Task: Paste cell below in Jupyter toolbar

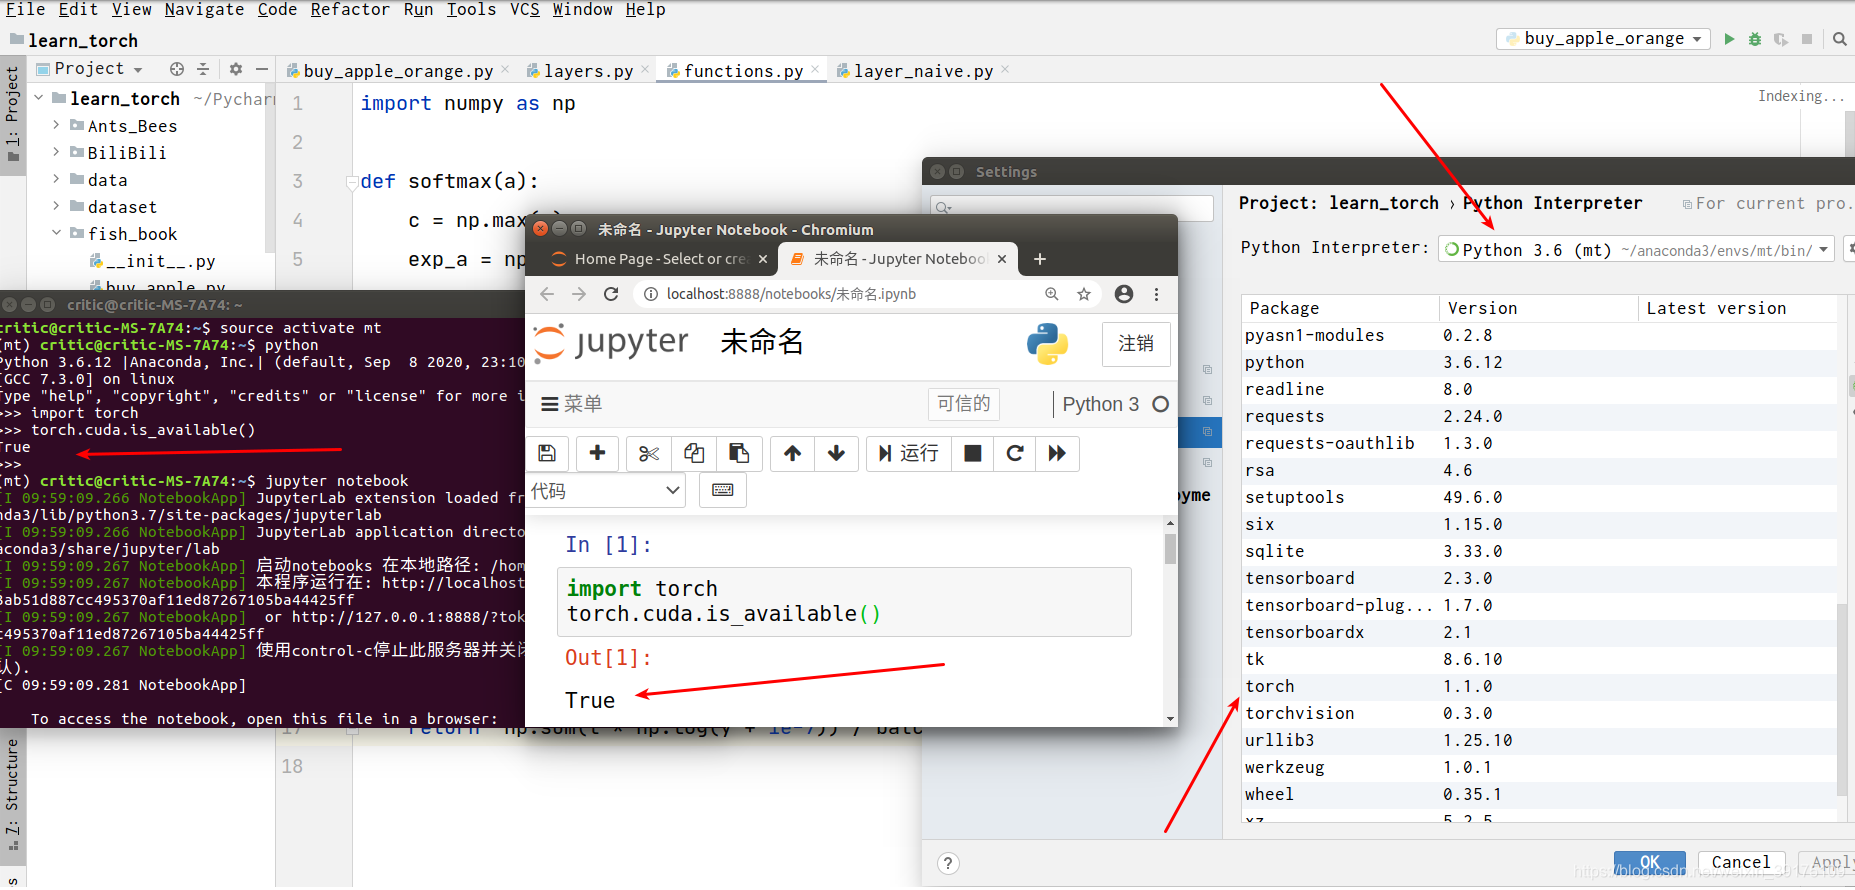Action: click(x=739, y=453)
